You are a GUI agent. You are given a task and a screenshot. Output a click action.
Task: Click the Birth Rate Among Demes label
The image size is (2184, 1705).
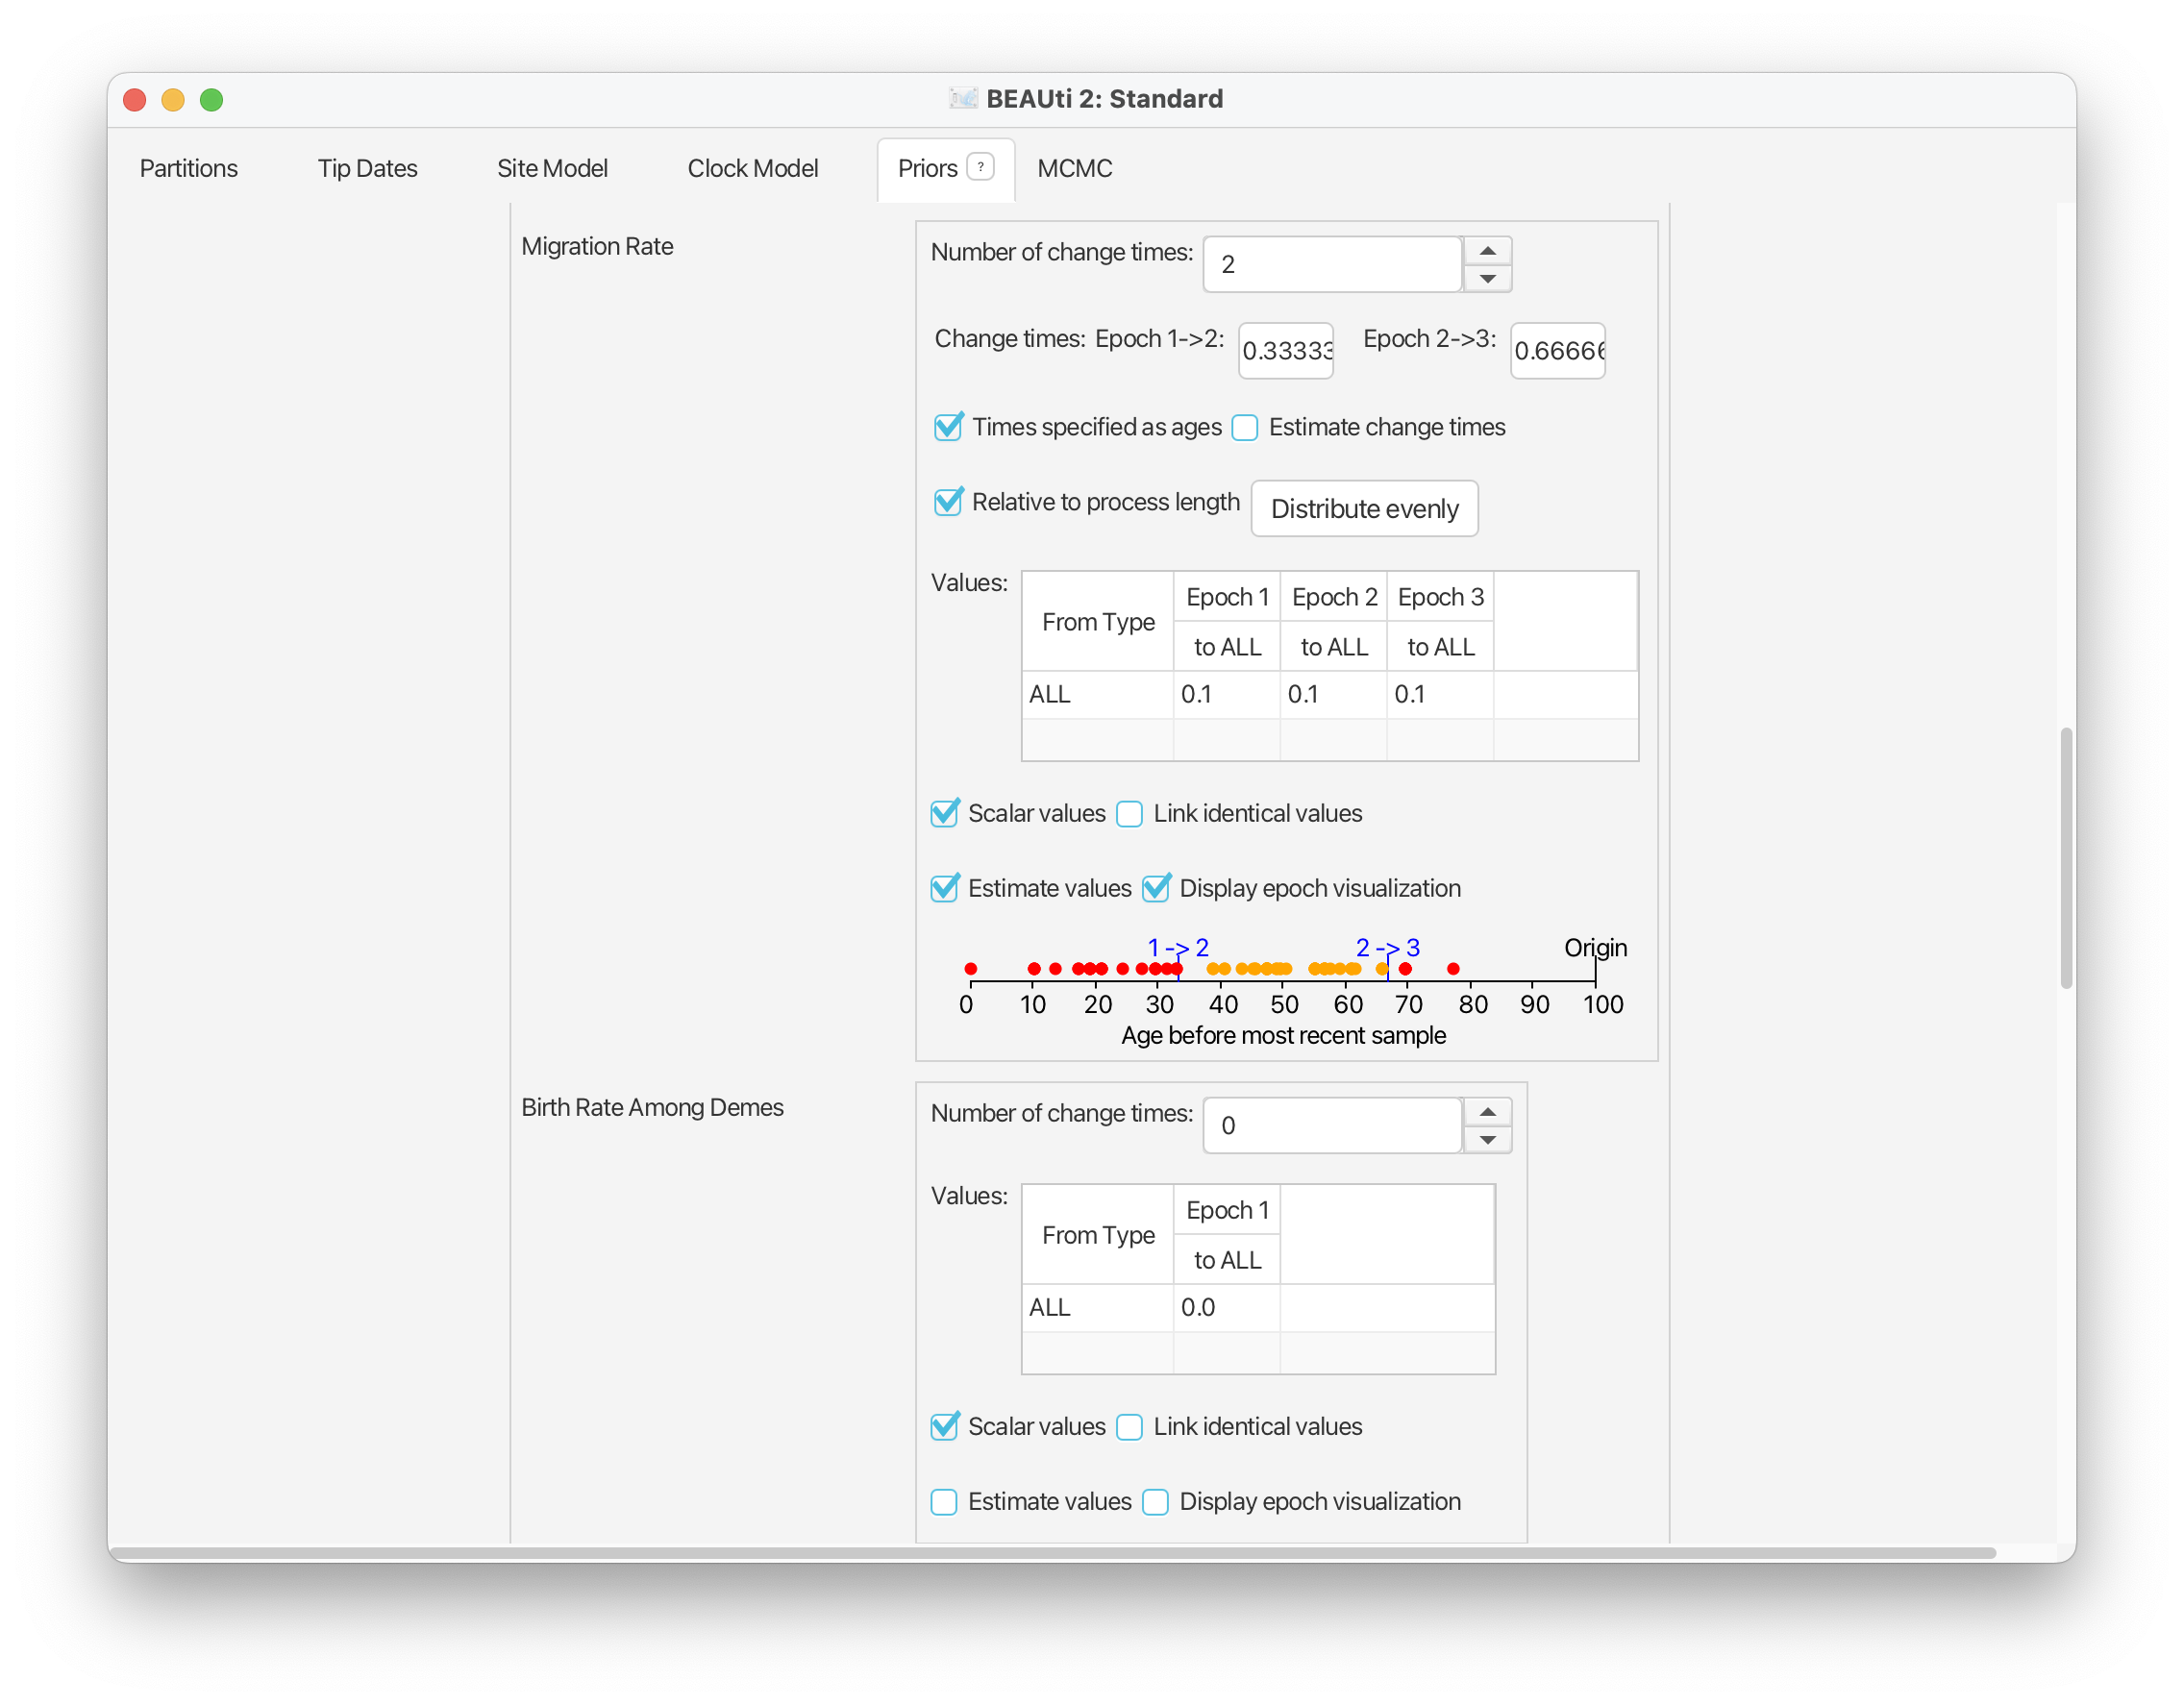(652, 1107)
